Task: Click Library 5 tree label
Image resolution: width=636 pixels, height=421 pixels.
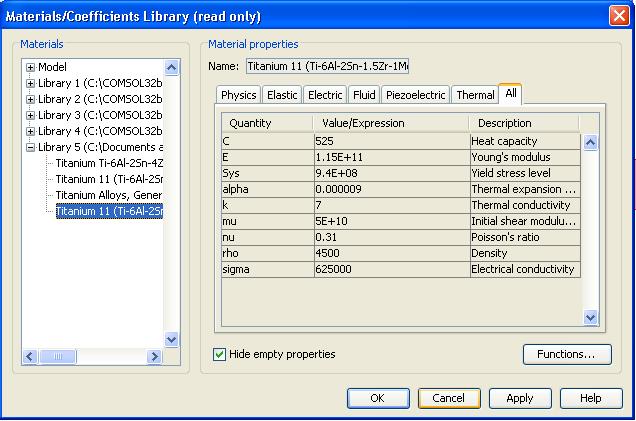Action: [101, 147]
